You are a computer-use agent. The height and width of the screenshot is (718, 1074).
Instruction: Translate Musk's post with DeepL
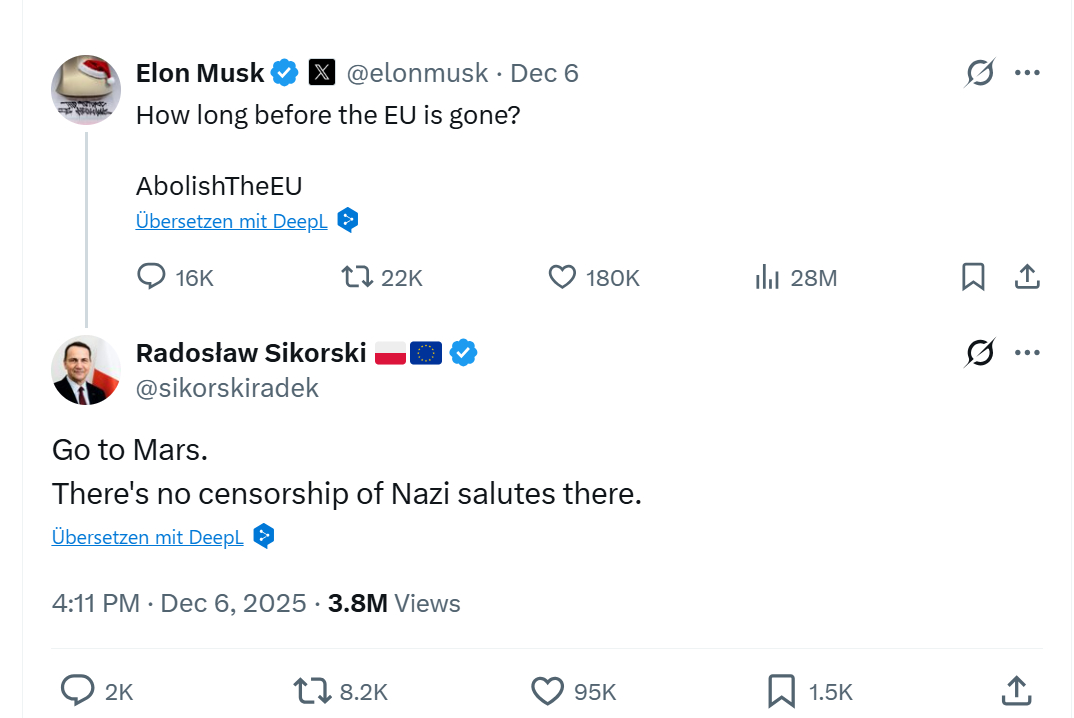pos(231,222)
